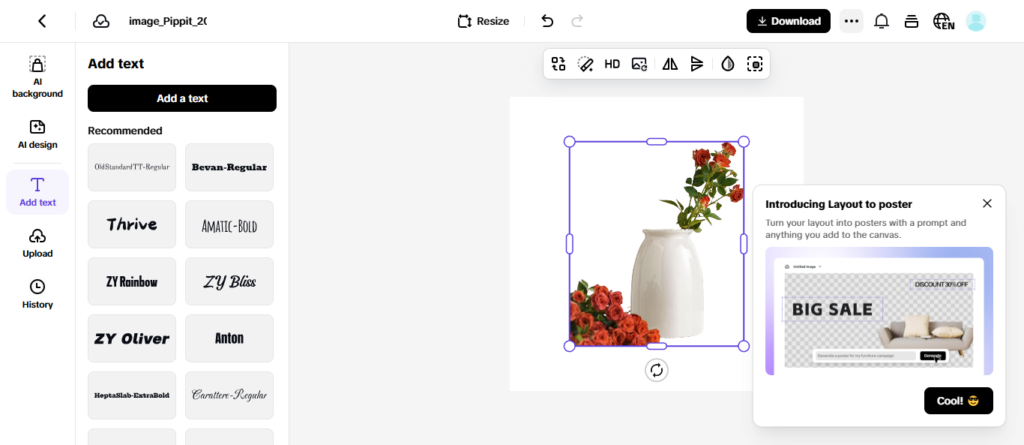This screenshot has height=445, width=1024.
Task: Click the cloud save icon
Action: tap(100, 21)
